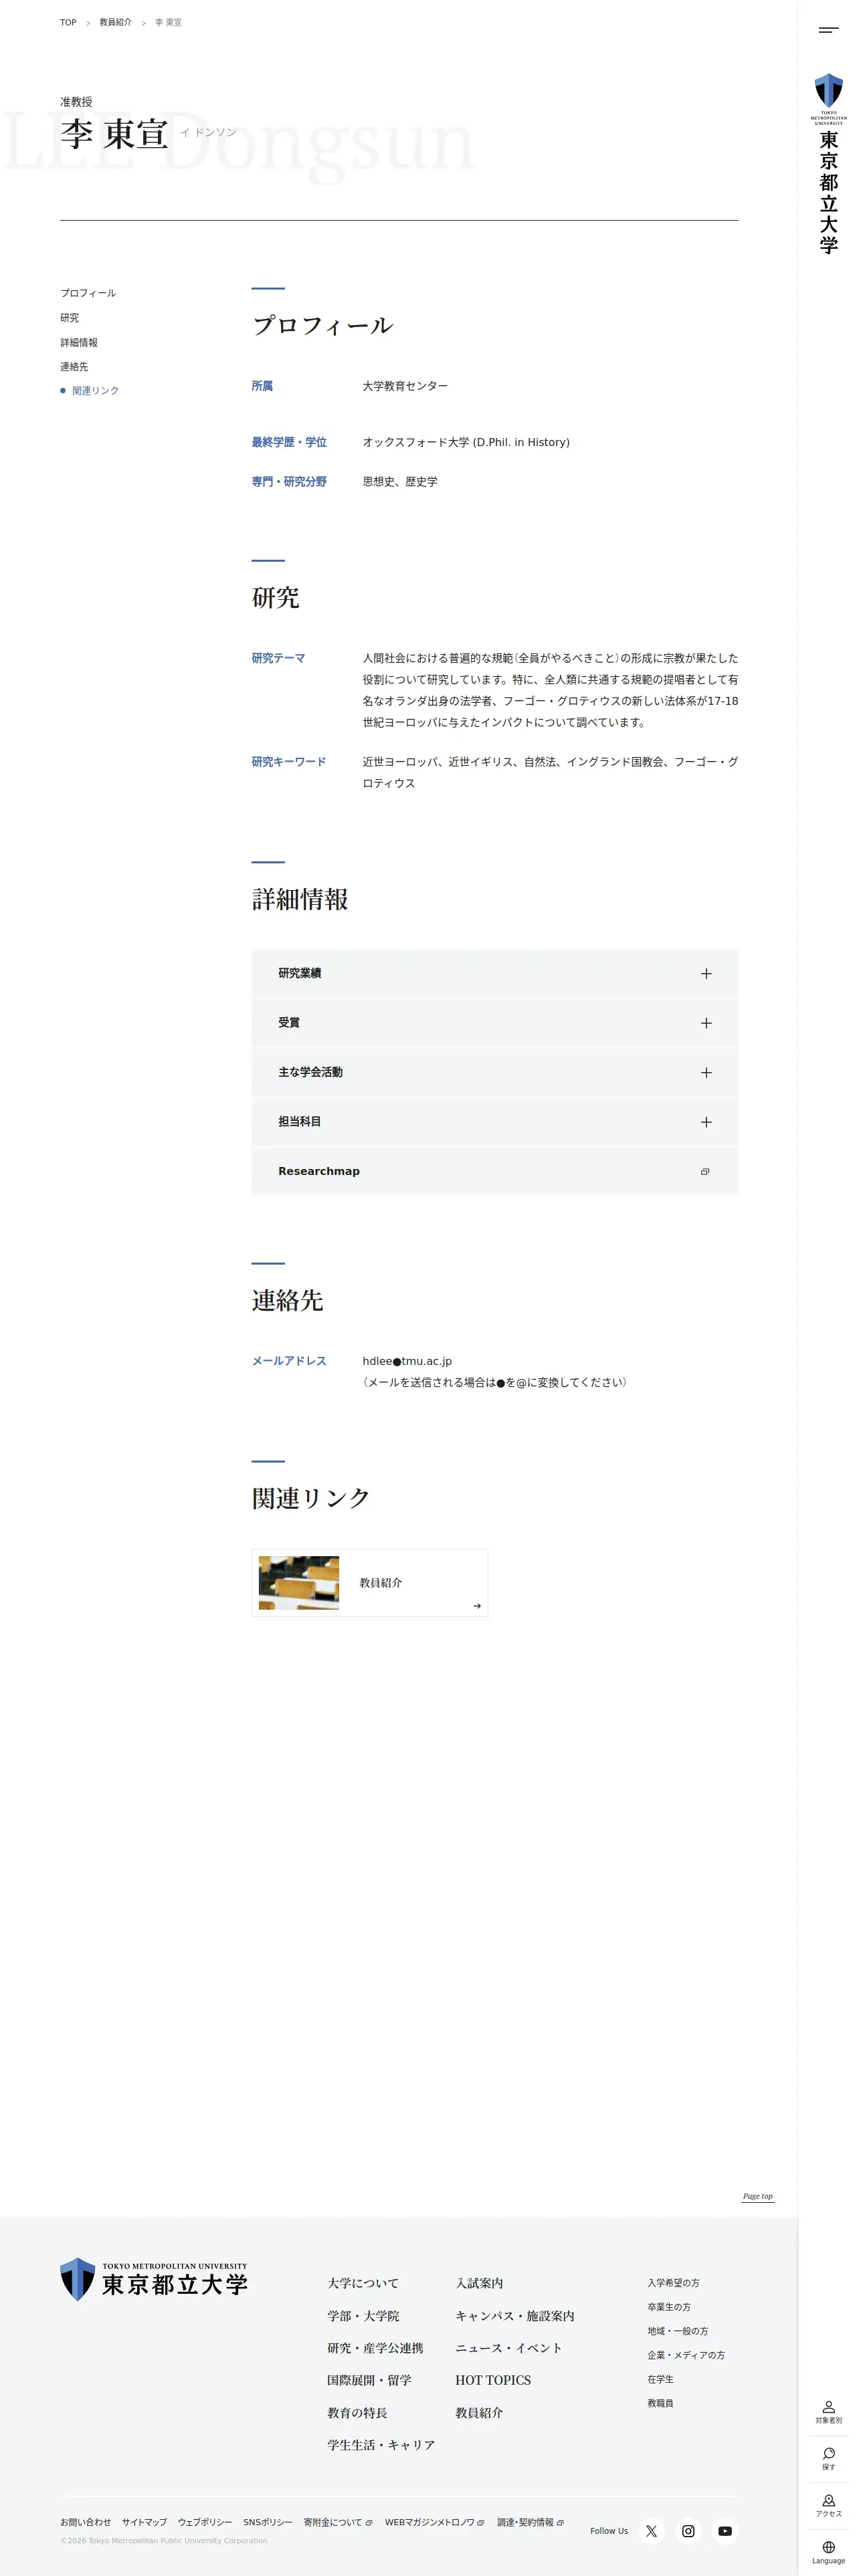Viewport: 859px width, 2576px height.
Task: Open footer link 学生生活・キャリア
Action: [x=381, y=2445]
